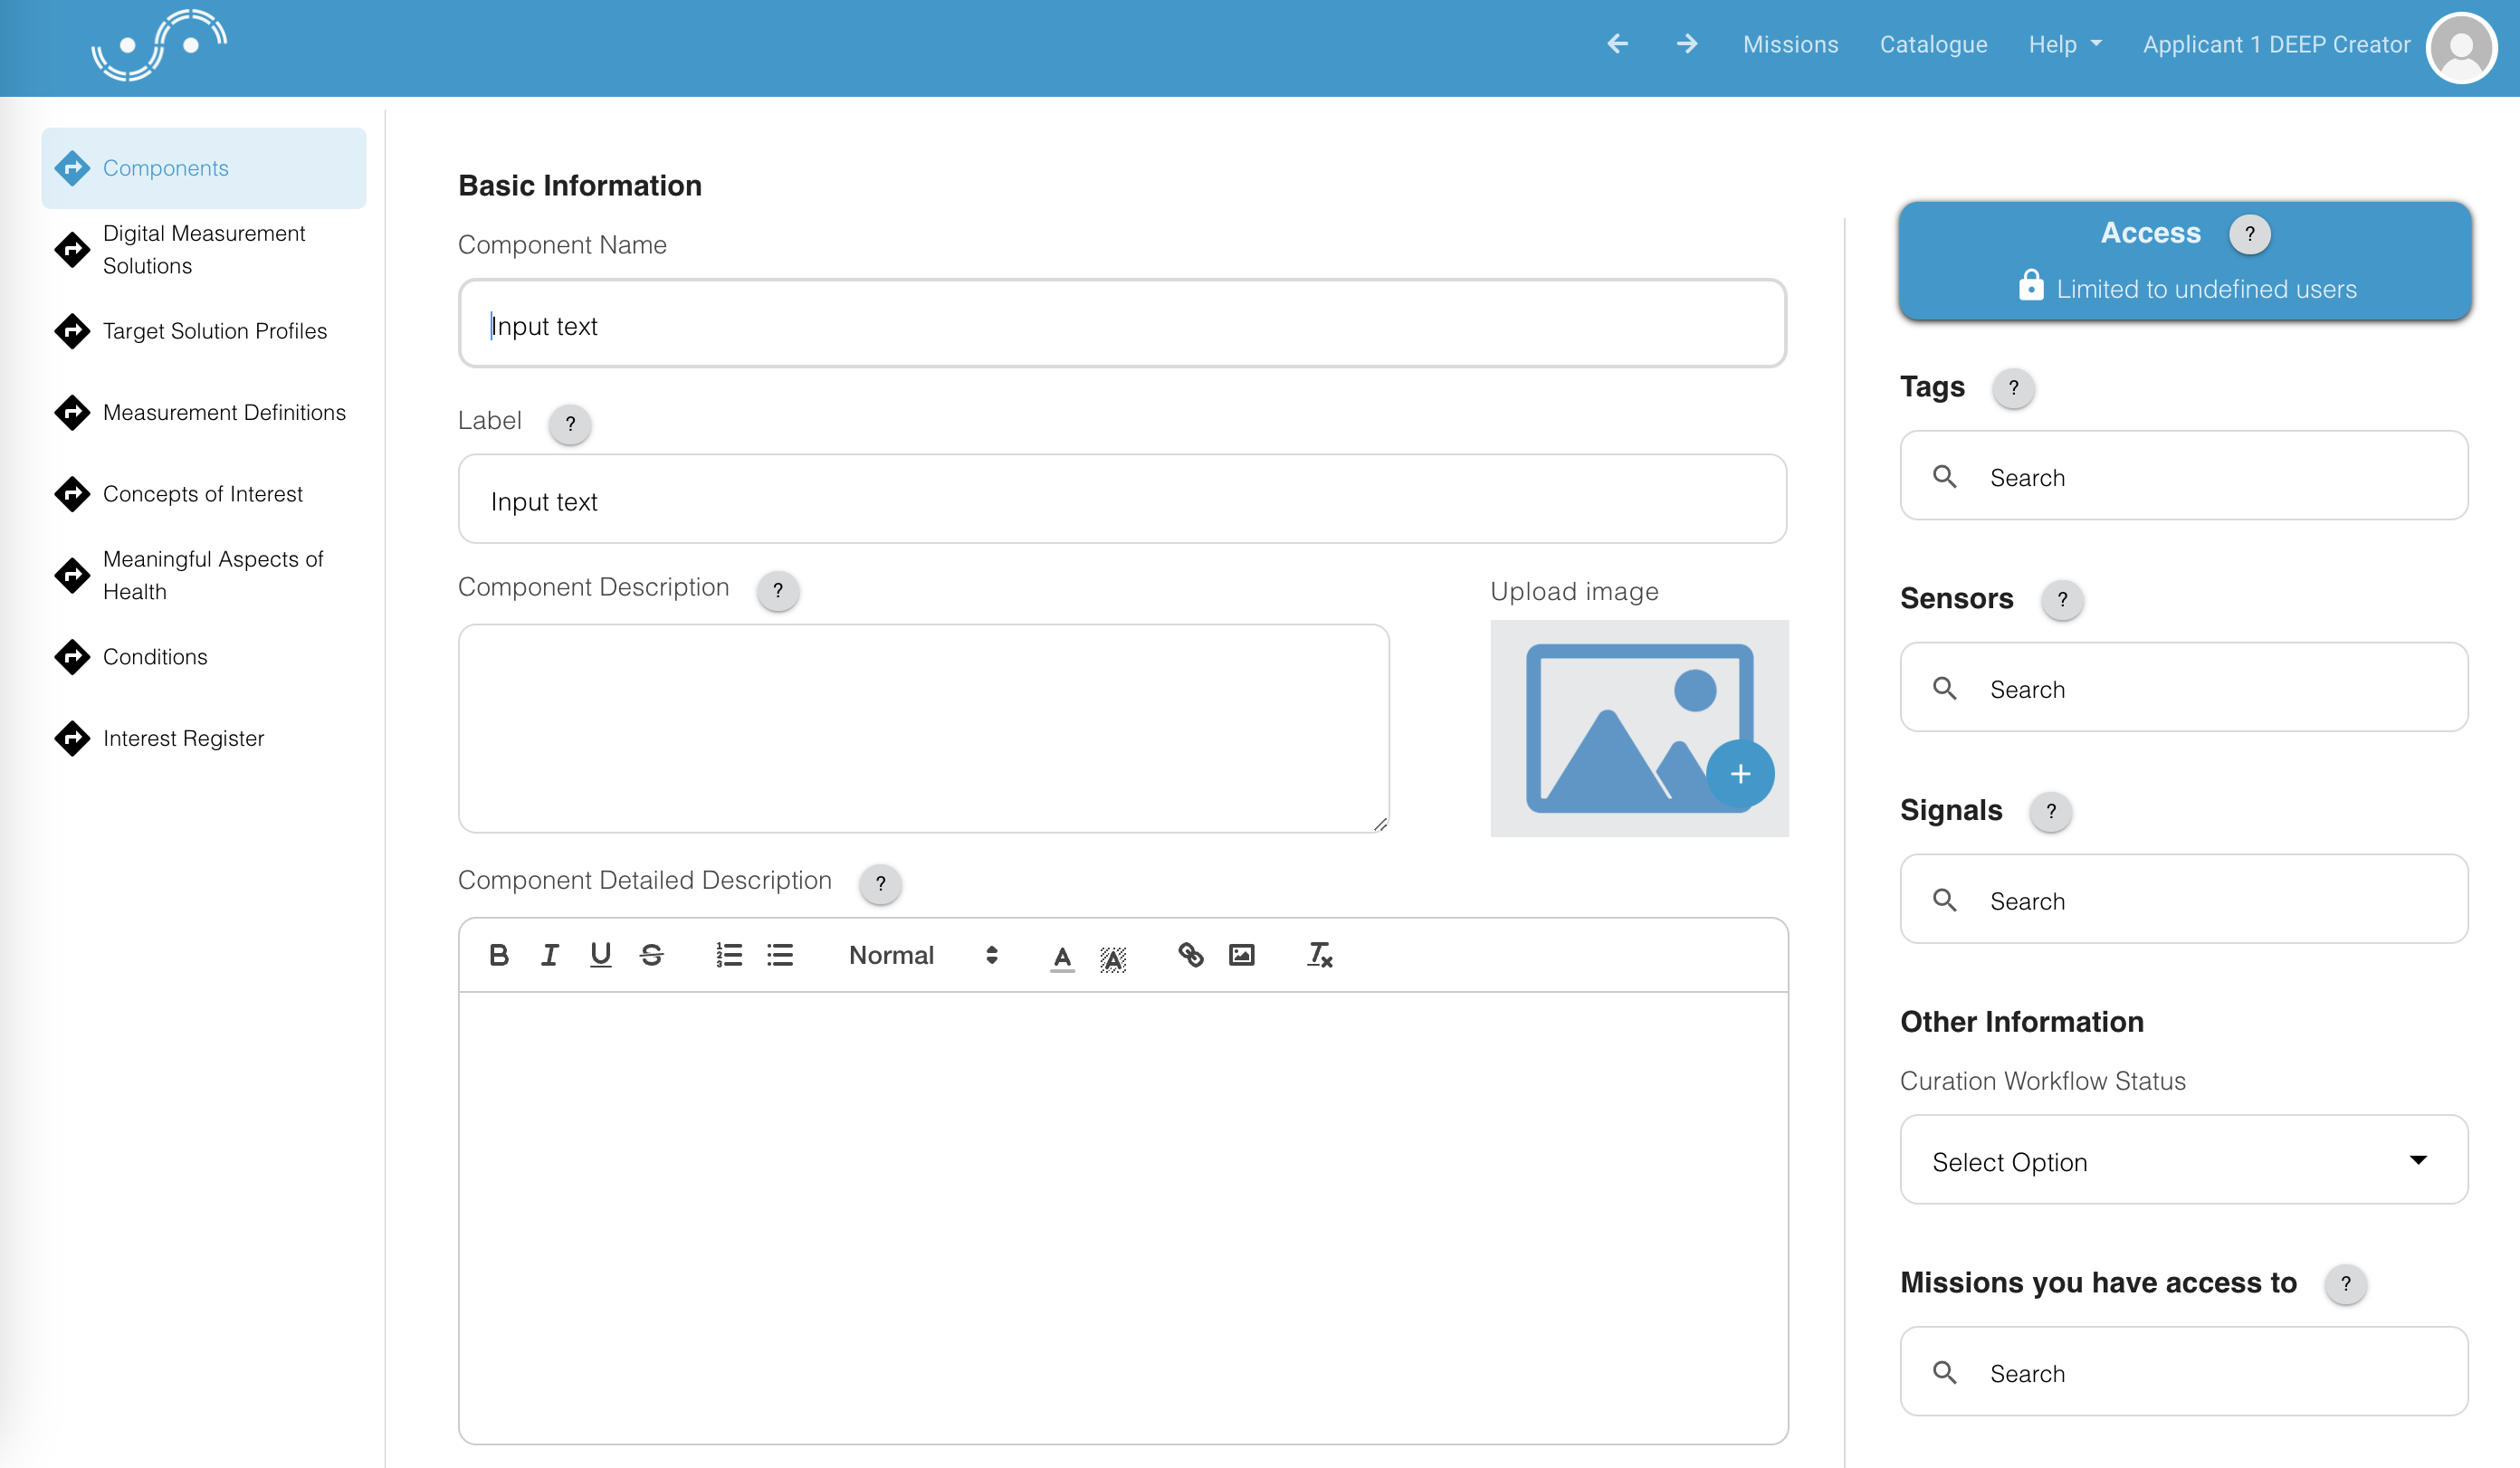The image size is (2520, 1468).
Task: Toggle underline formatting in editor
Action: (x=600, y=955)
